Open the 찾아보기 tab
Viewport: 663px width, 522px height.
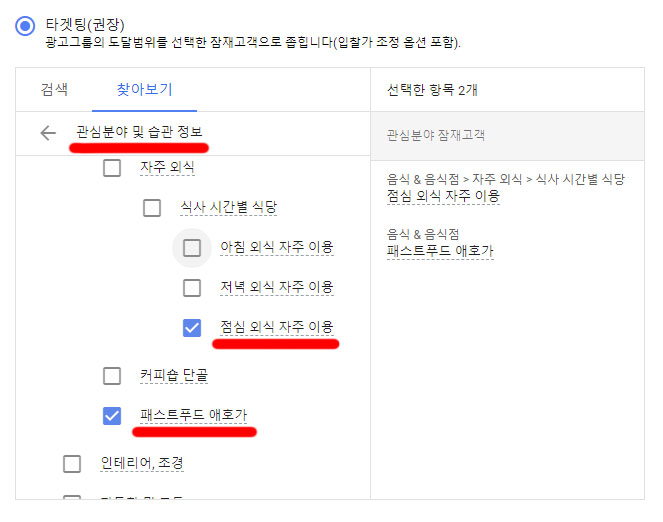pyautogui.click(x=145, y=89)
